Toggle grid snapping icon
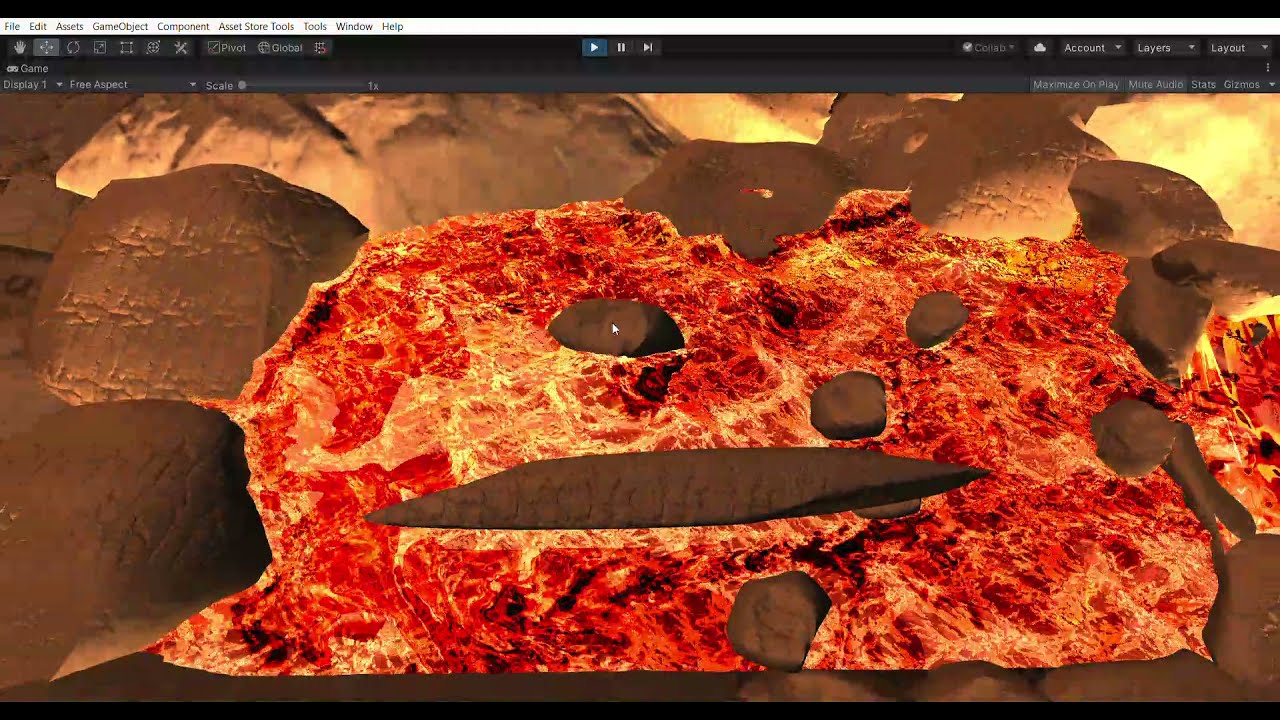Viewport: 1280px width, 720px height. (x=320, y=47)
